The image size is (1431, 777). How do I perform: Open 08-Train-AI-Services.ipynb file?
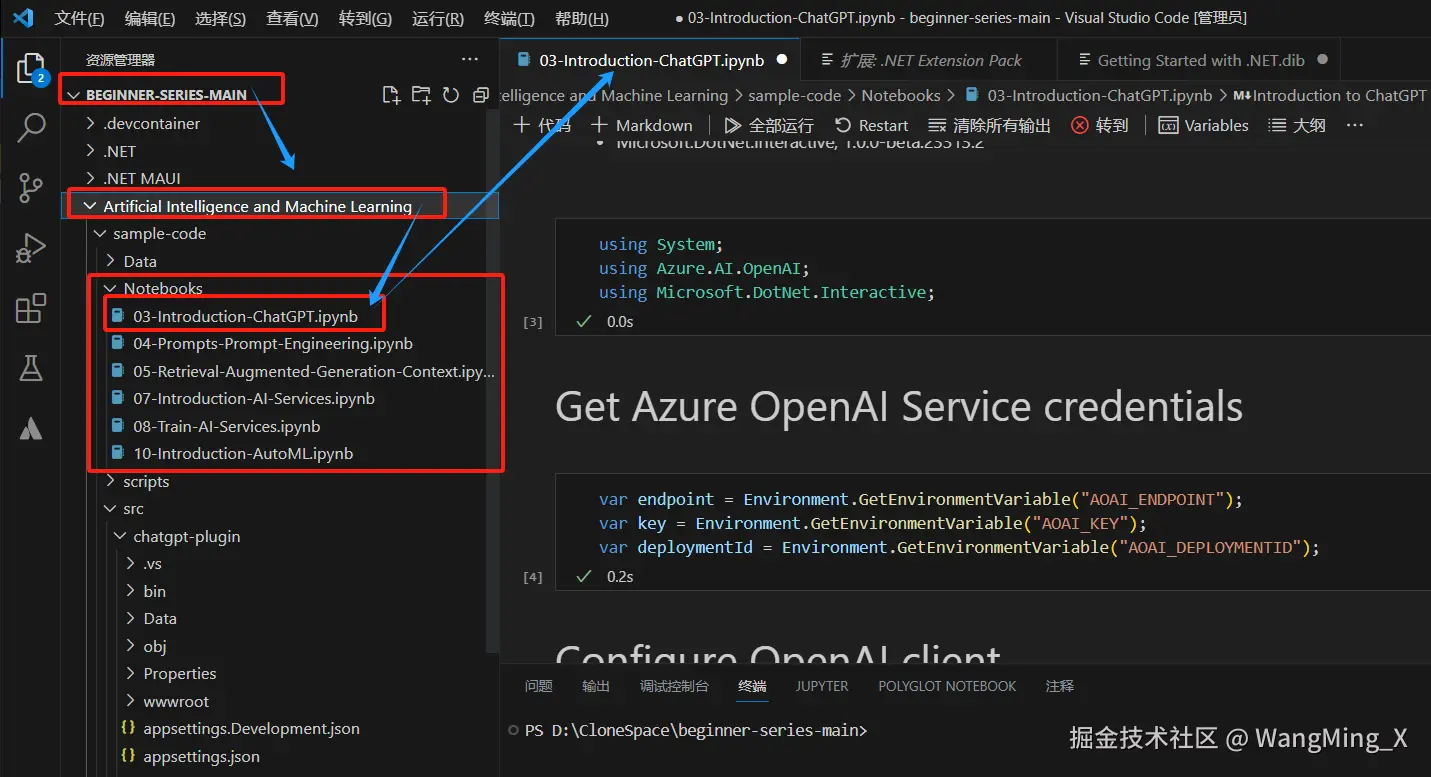tap(226, 426)
